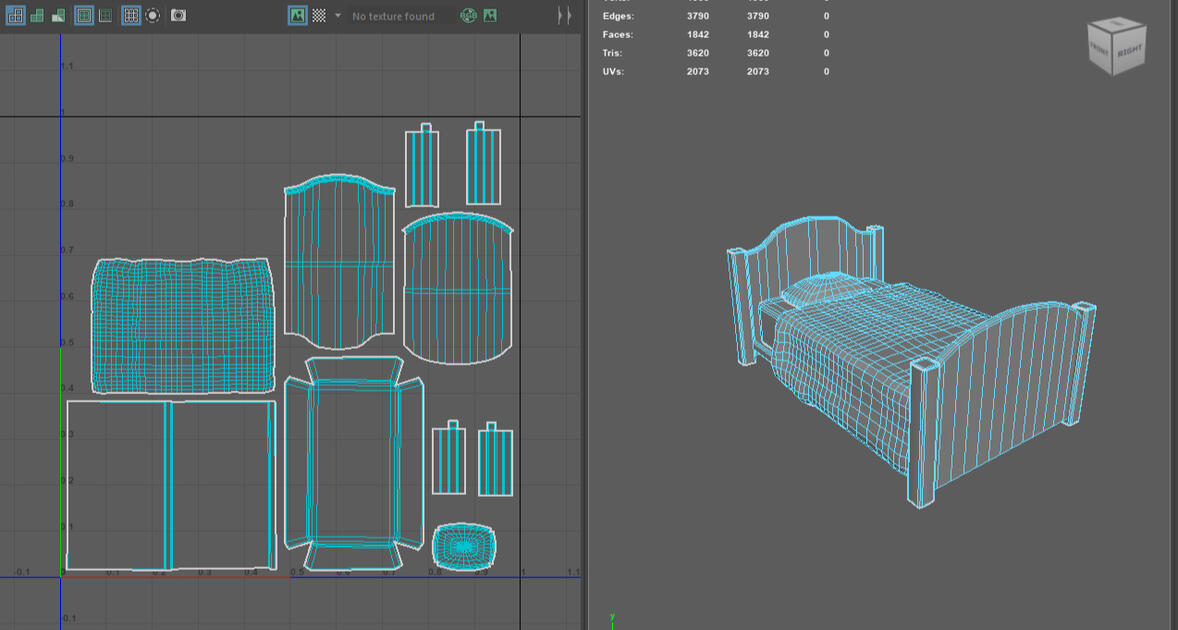Switch to shaded UV shell display

(x=37, y=16)
